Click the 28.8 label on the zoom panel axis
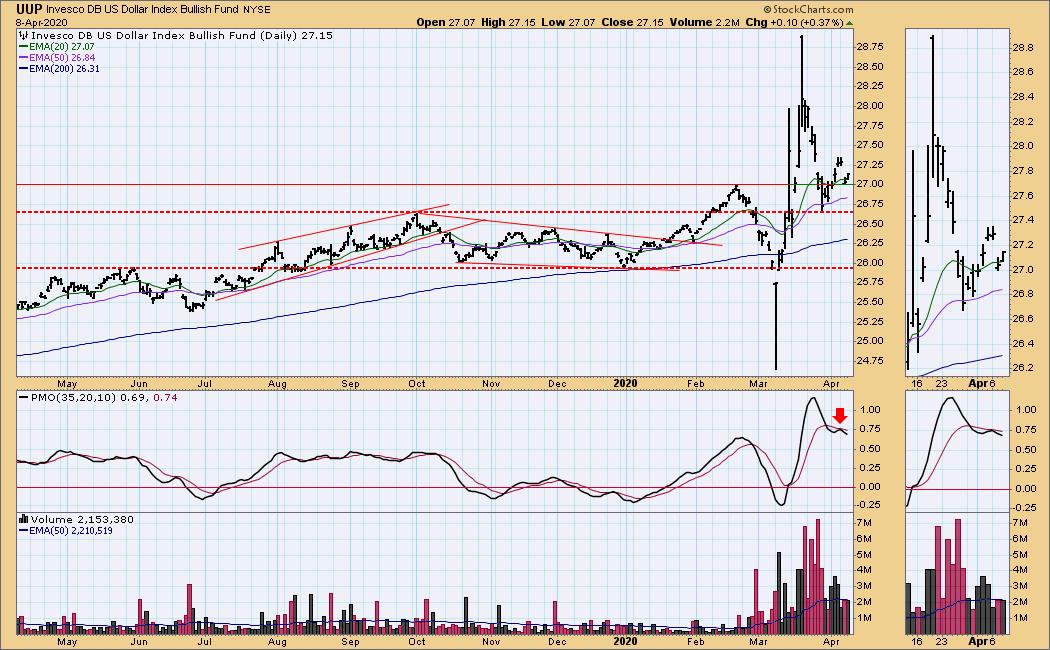This screenshot has width=1050, height=650. point(1022,48)
